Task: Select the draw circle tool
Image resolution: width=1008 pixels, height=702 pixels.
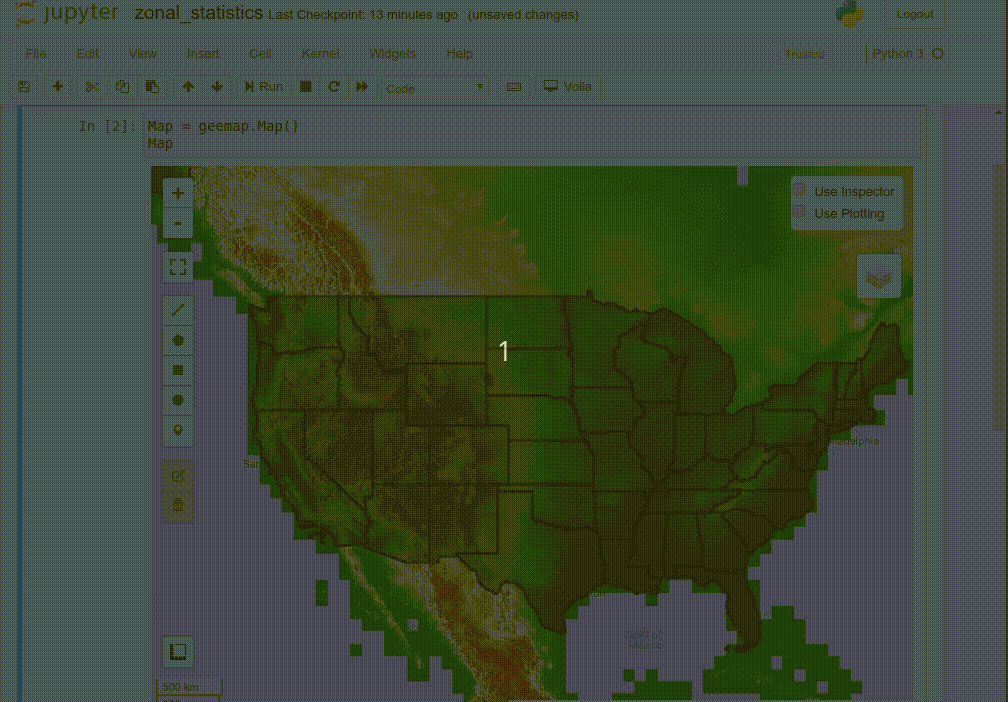Action: 177,400
